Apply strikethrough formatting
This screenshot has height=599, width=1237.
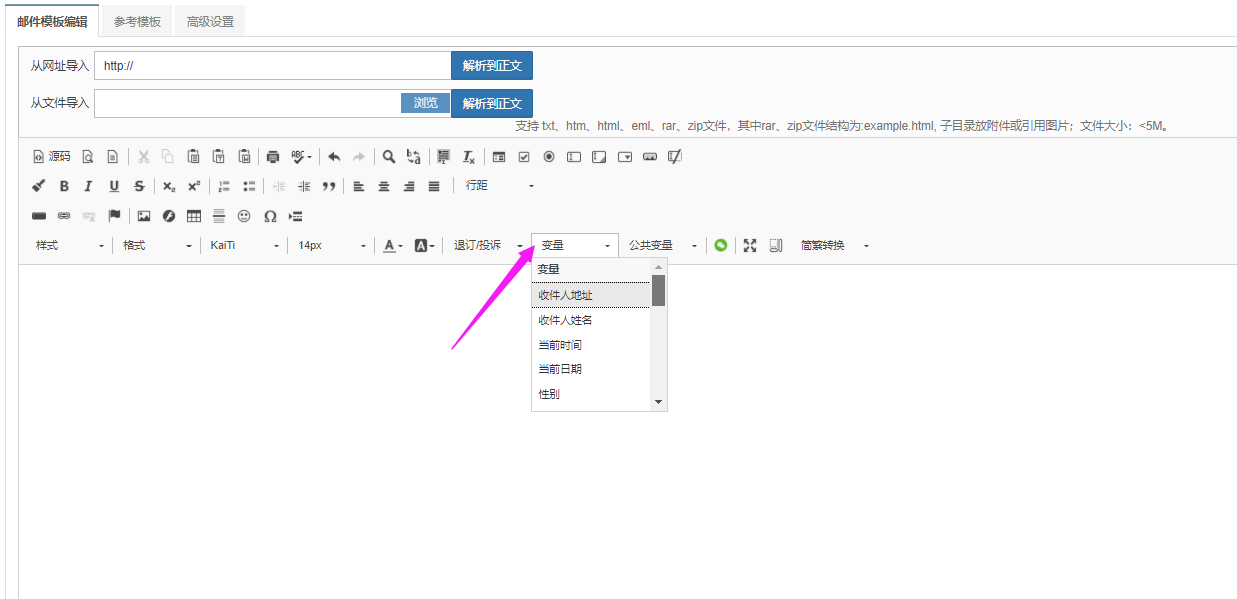[x=139, y=186]
